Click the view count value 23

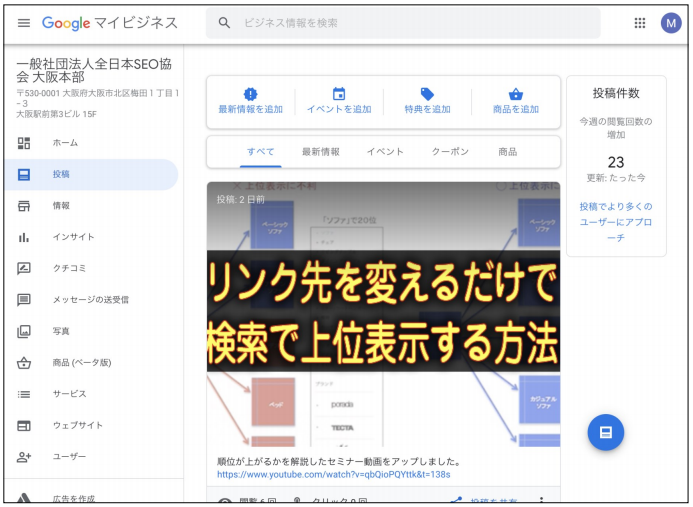coord(616,163)
